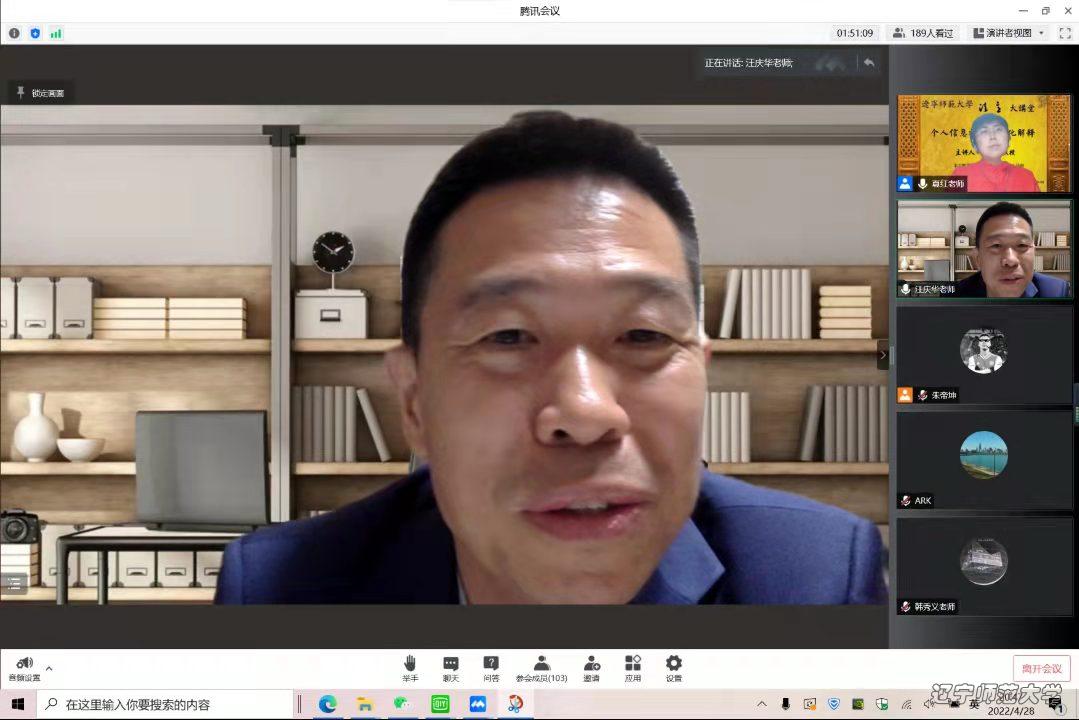Open participants list (参会成员 103)

[541, 667]
